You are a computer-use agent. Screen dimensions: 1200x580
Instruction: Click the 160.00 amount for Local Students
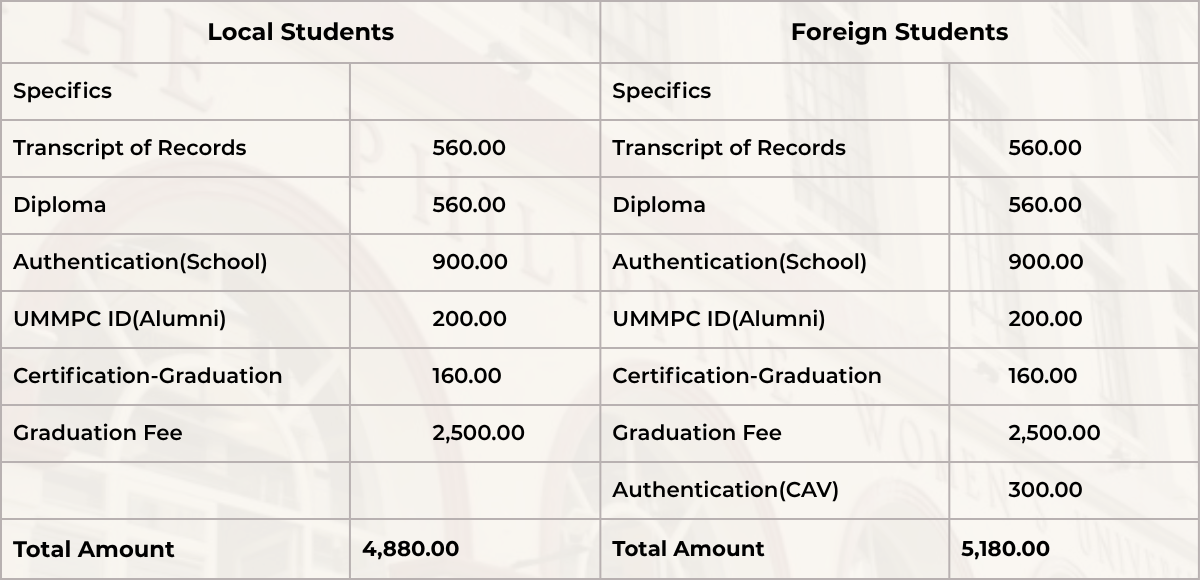click(467, 376)
